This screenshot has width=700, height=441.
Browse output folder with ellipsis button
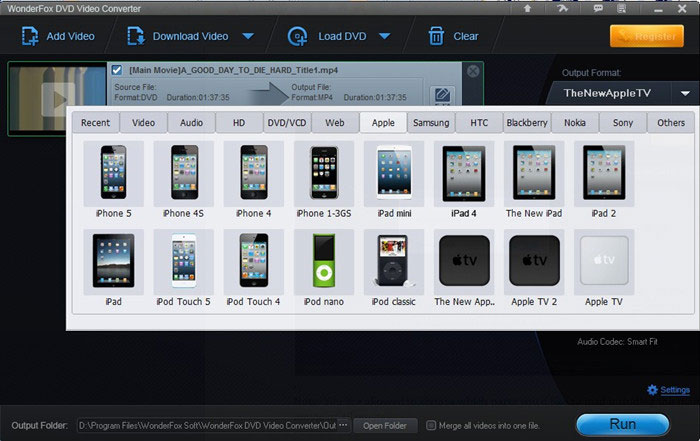coord(343,425)
